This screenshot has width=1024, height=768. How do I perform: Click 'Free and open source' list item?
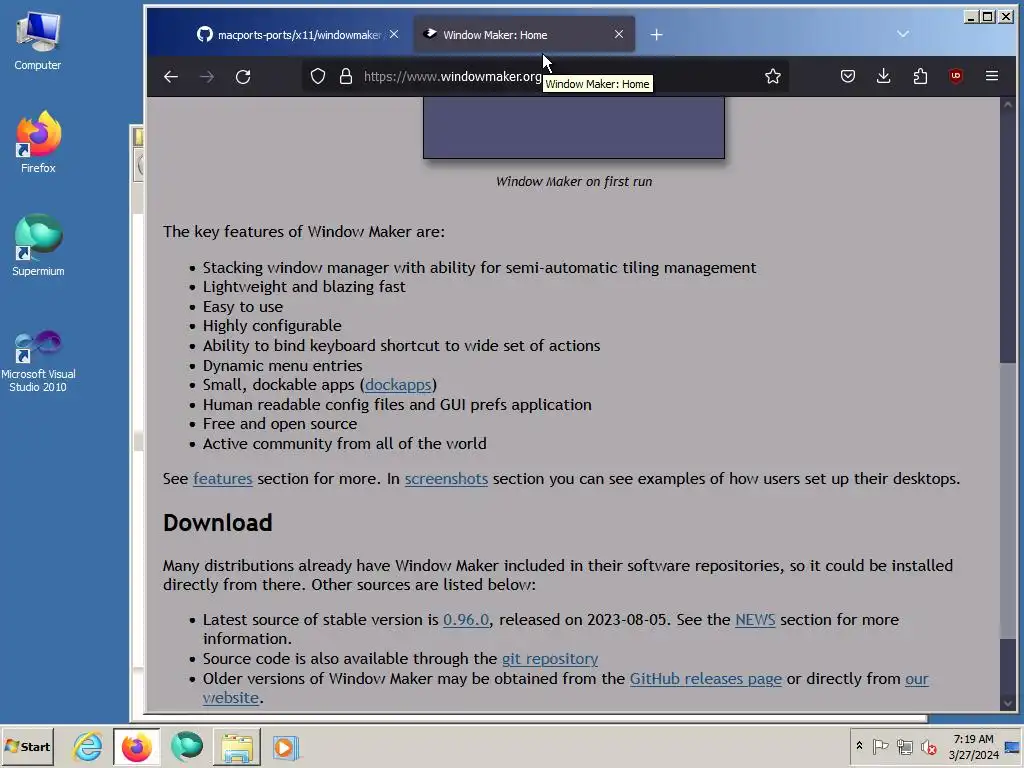coord(280,424)
